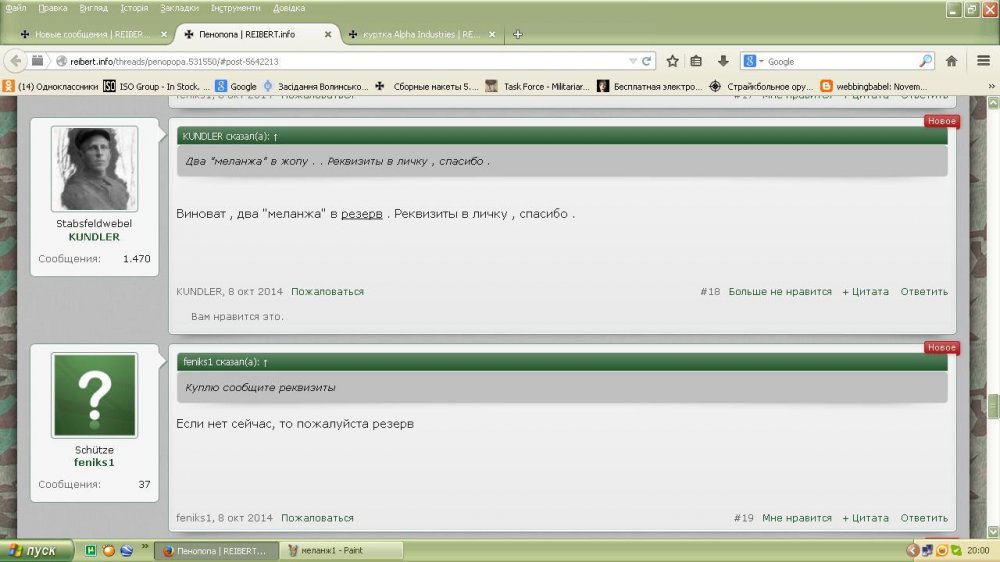Open the downloads arrow icon
This screenshot has width=1000, height=562.
[722, 61]
